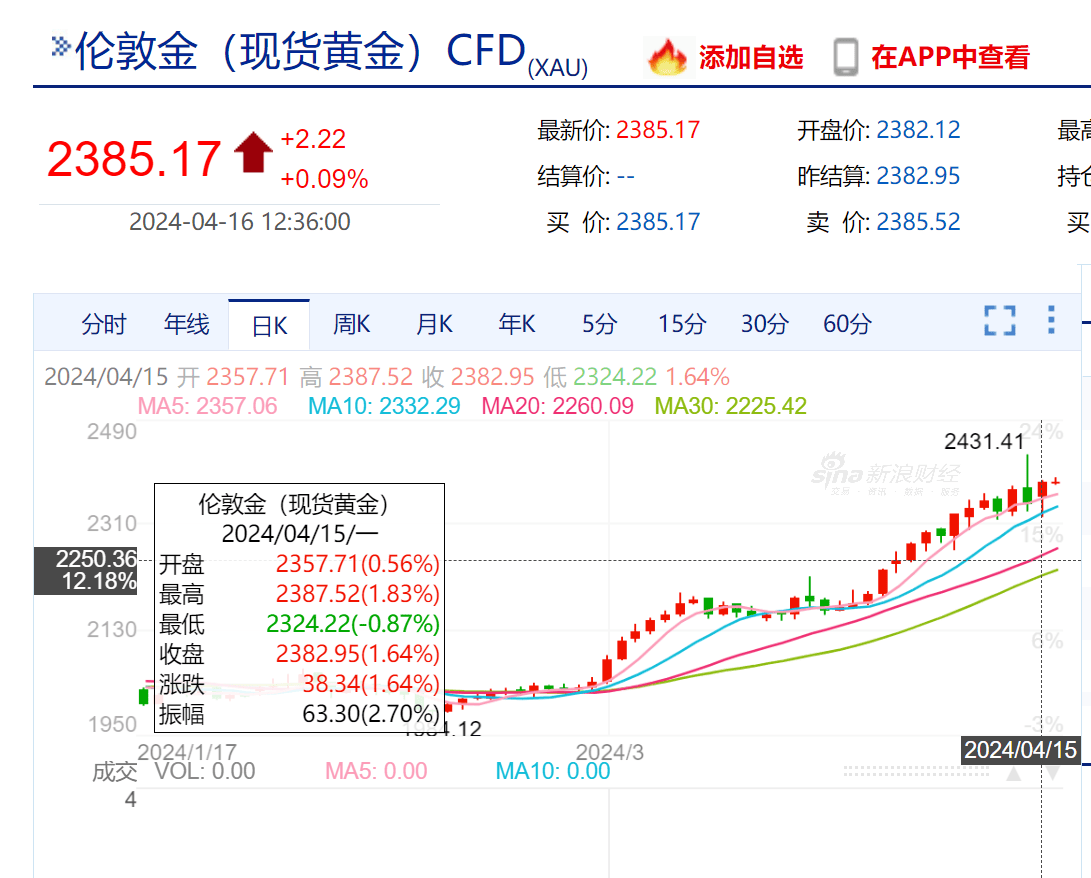Click the MA30: 2225.42 indicator label
Screen dimensions: 1091x878
(x=731, y=406)
